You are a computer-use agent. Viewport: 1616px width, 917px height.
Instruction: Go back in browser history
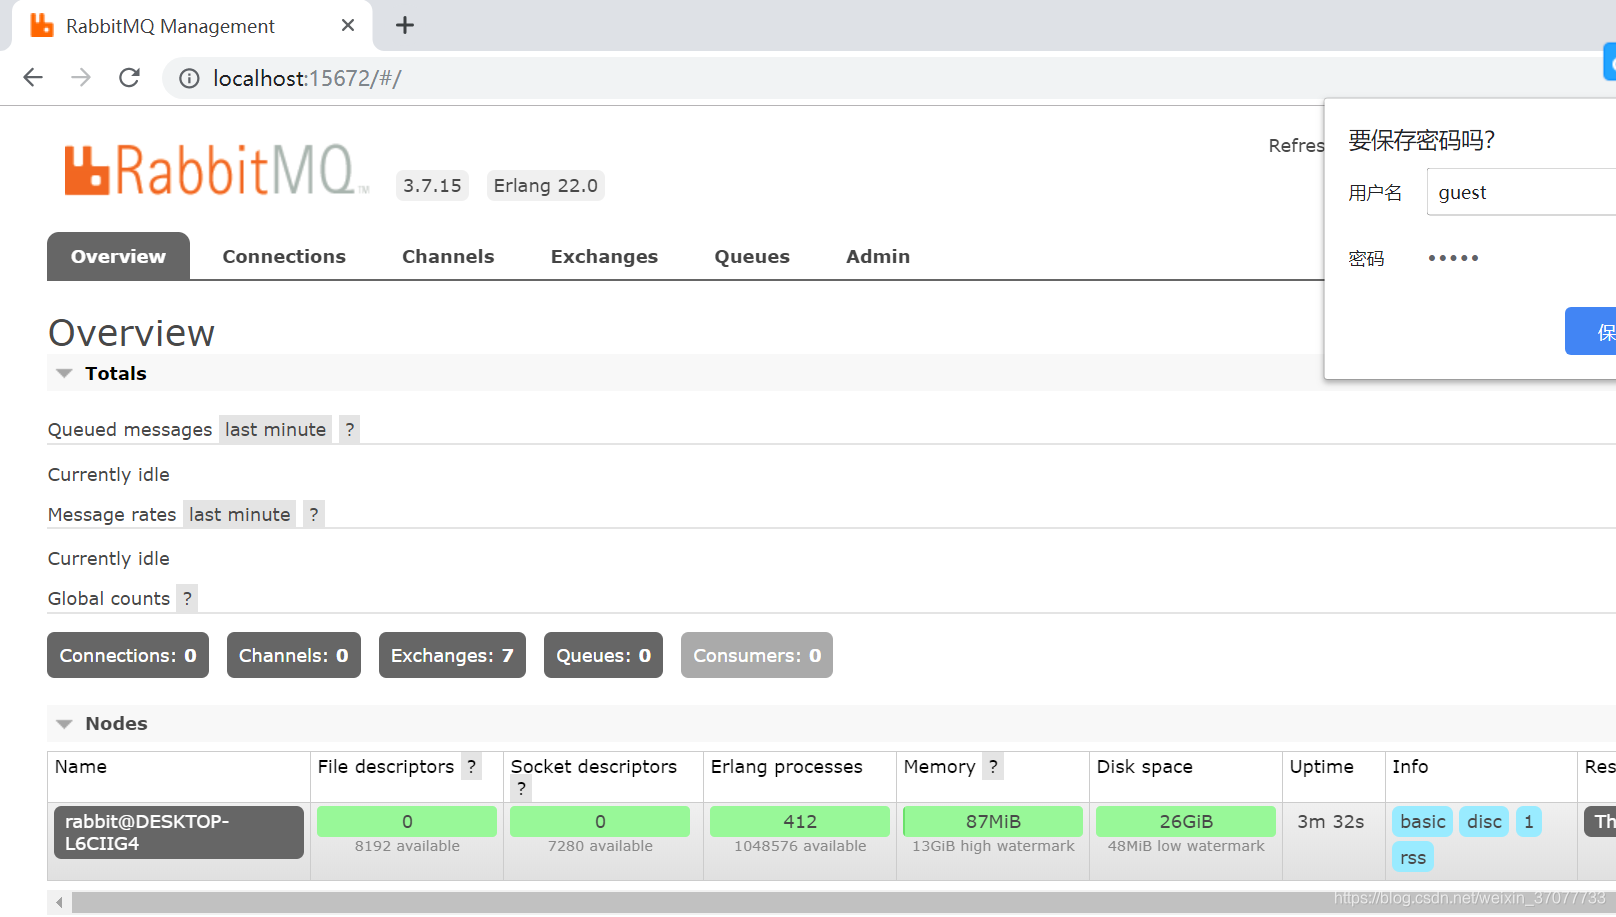click(x=33, y=78)
